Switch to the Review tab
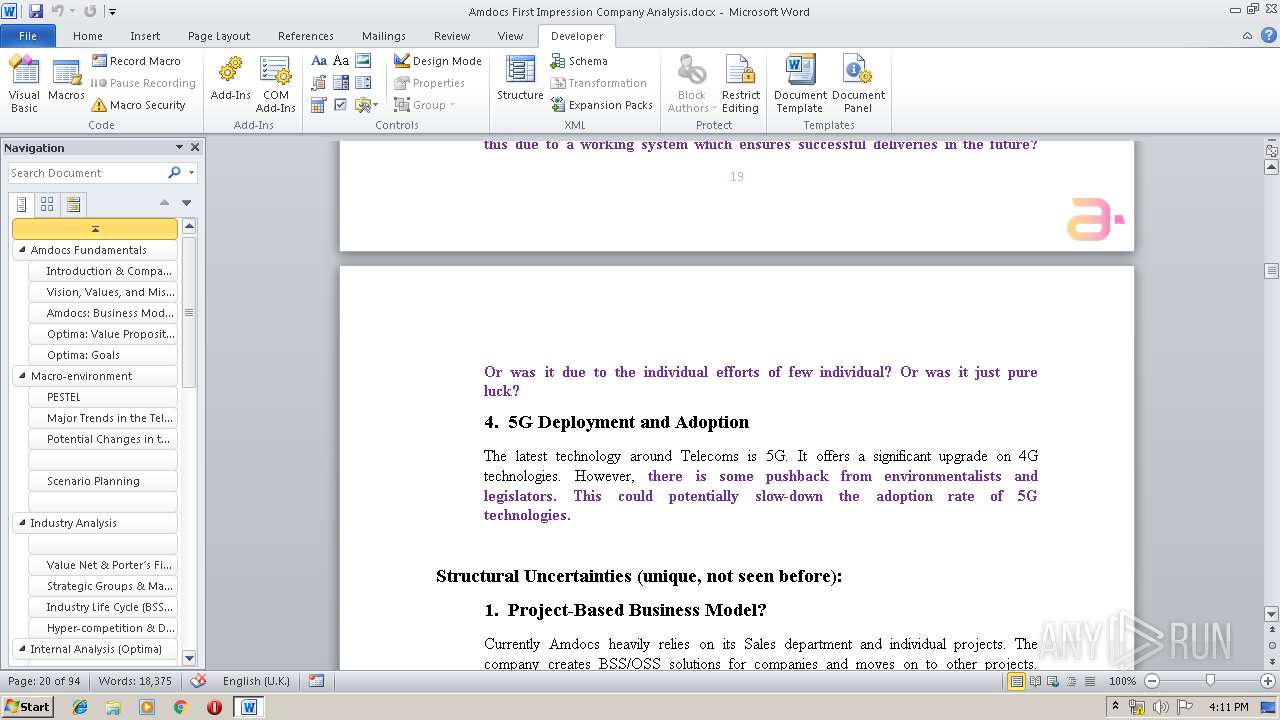 (x=452, y=36)
